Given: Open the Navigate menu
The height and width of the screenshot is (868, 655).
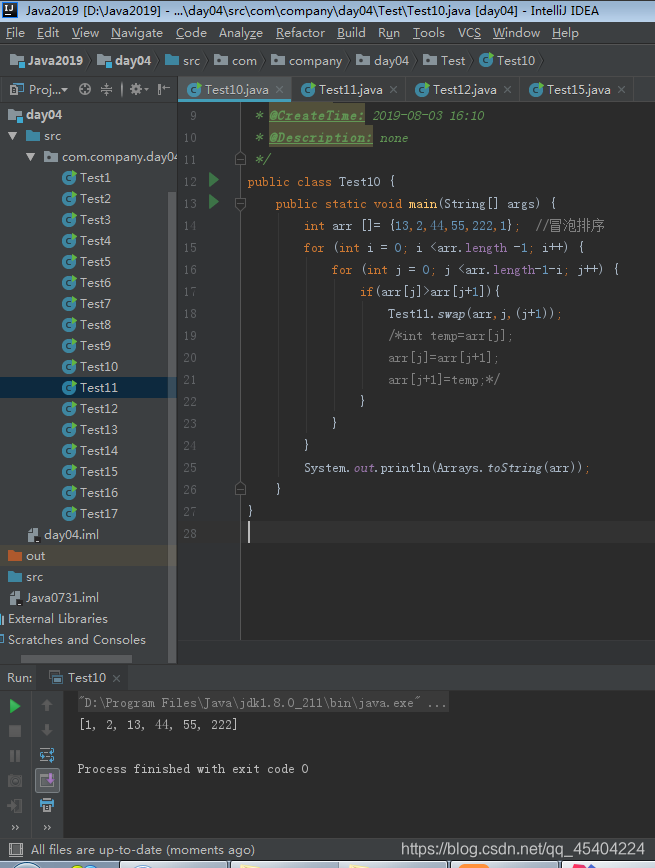Looking at the screenshot, I should click(137, 33).
